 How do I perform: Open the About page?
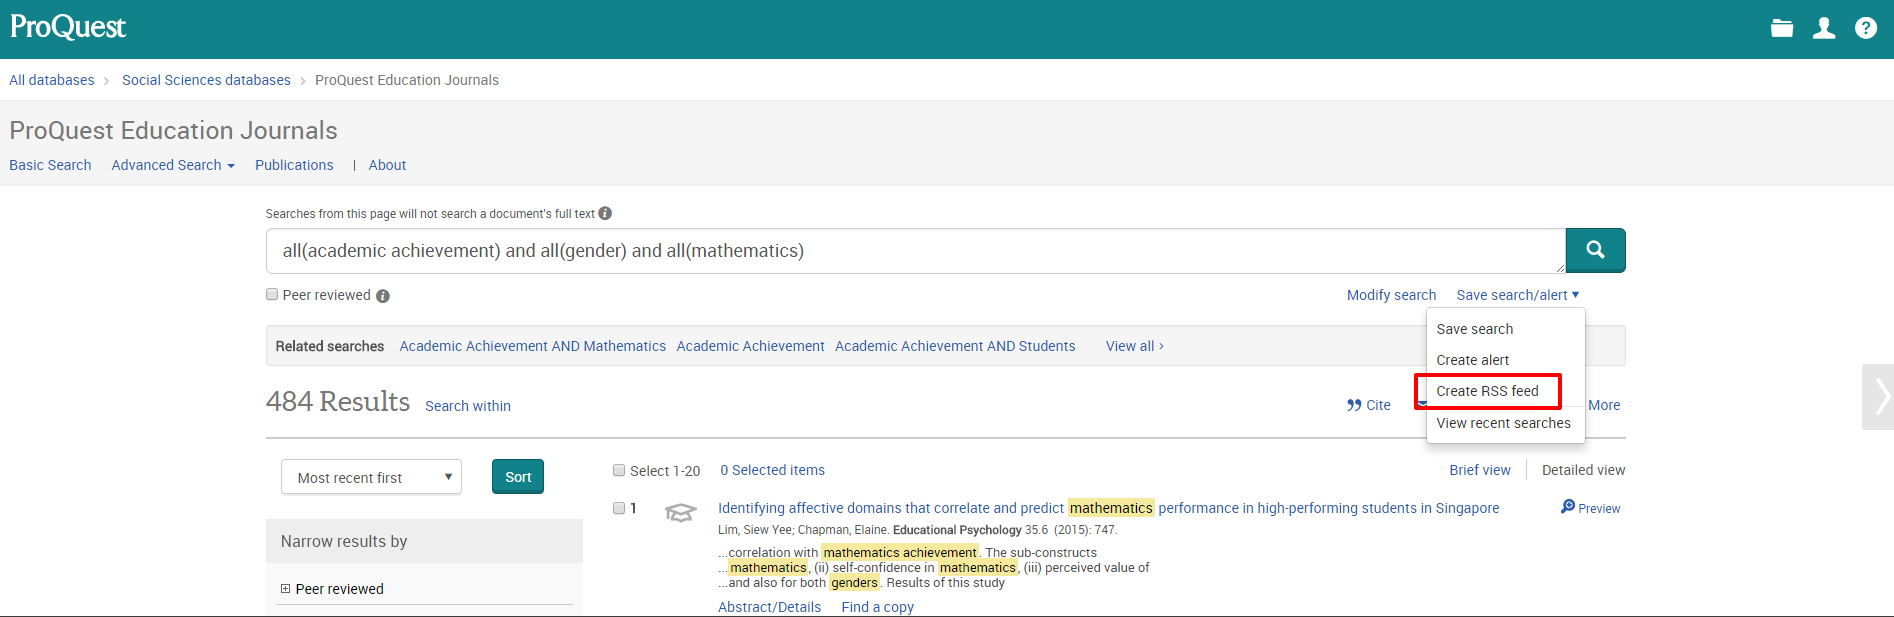(x=387, y=165)
